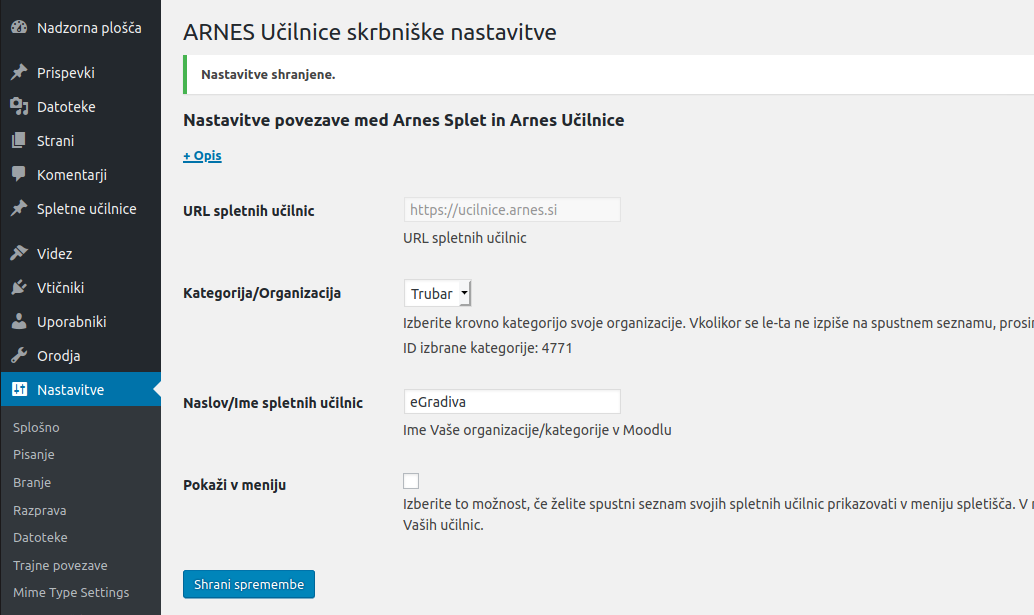The image size is (1034, 615).
Task: Open Nadzorna plošča menu item
Action: 89,28
